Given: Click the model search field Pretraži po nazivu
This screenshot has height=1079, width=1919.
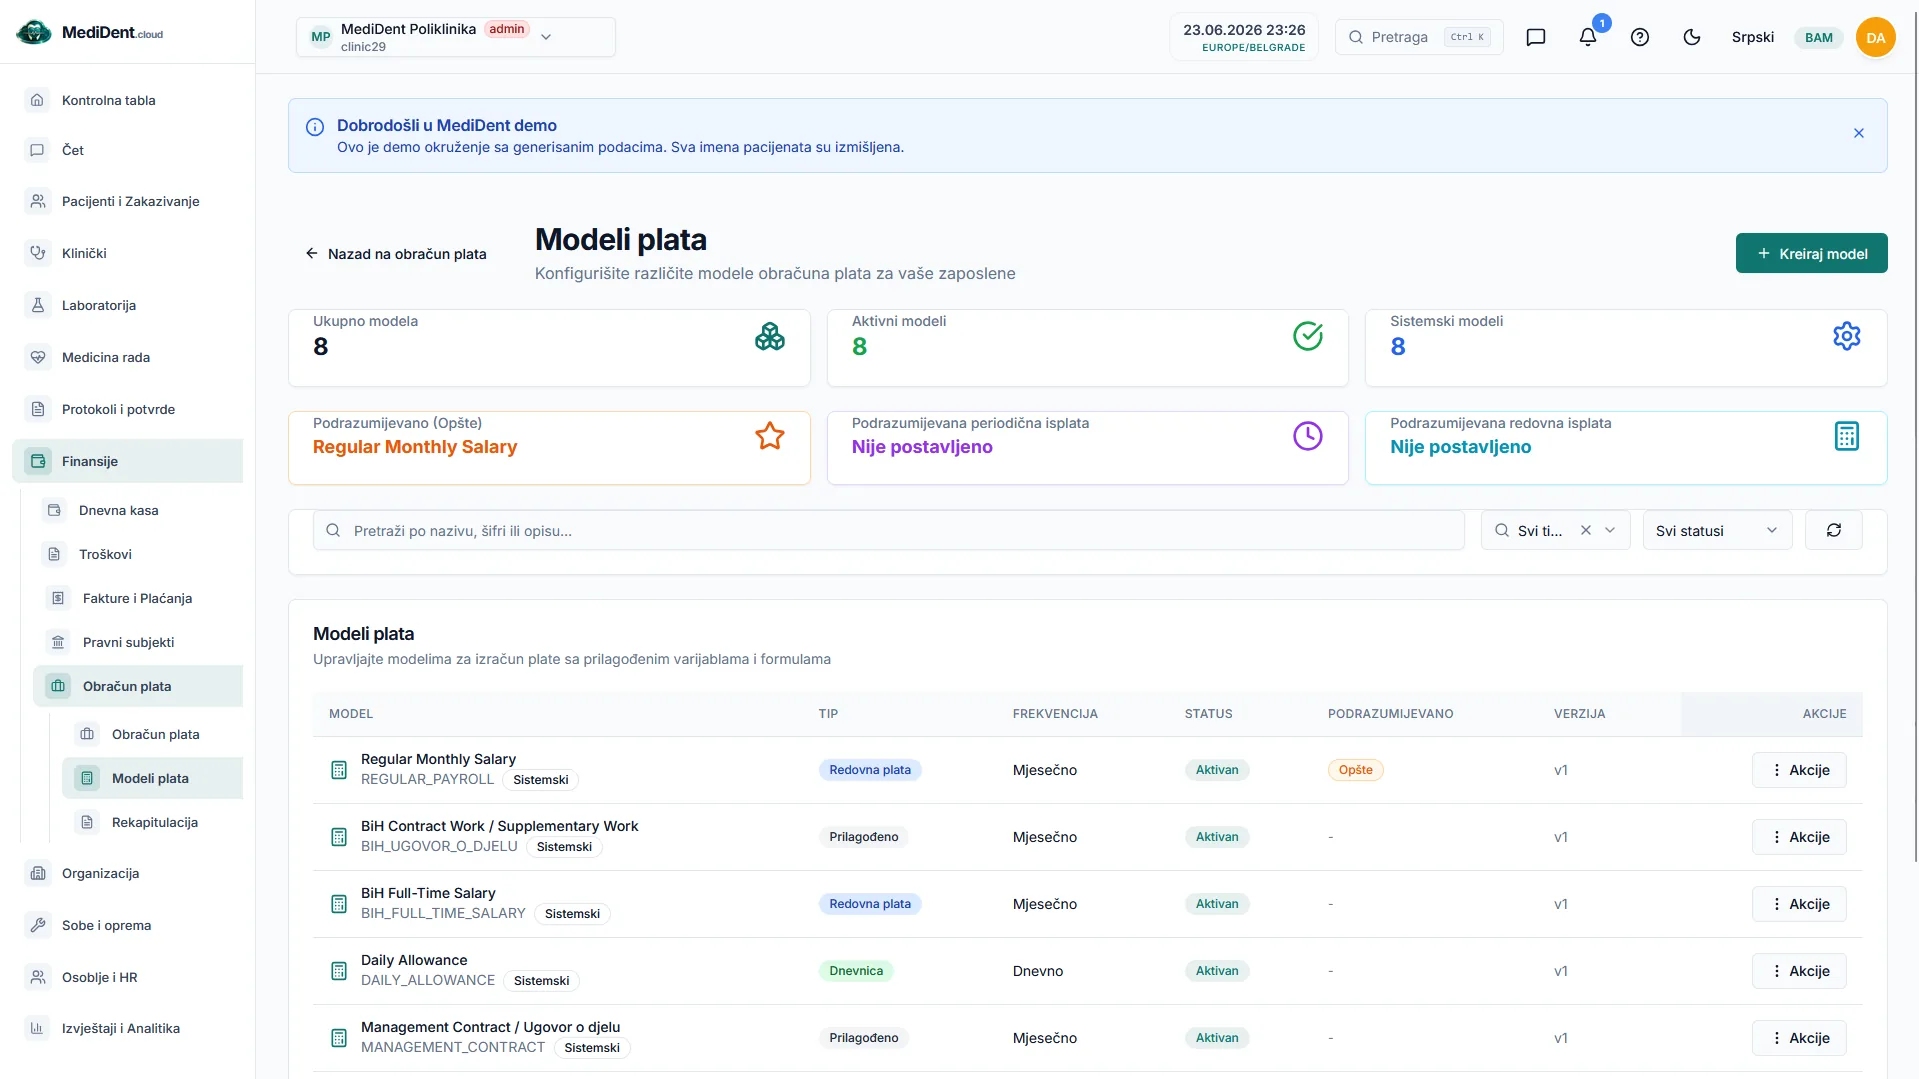Looking at the screenshot, I should (x=889, y=530).
